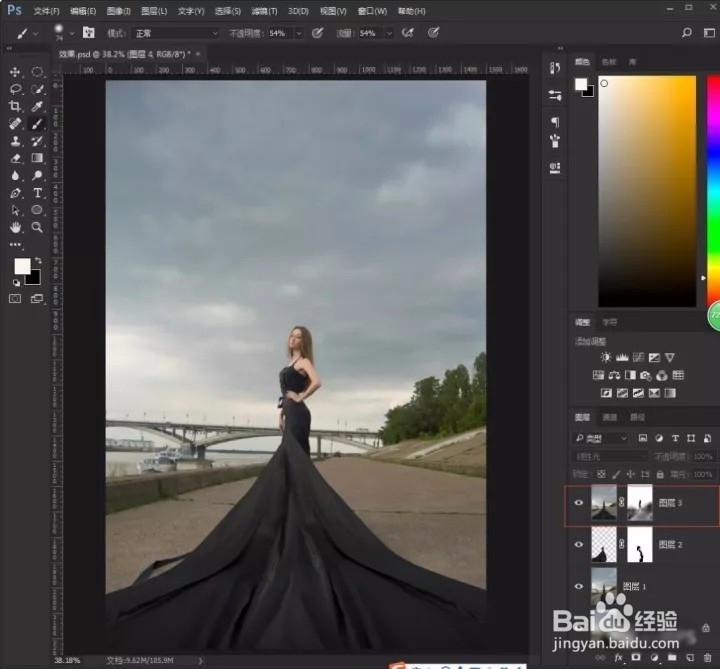
Task: Select the Lasso tool
Action: tap(15, 89)
